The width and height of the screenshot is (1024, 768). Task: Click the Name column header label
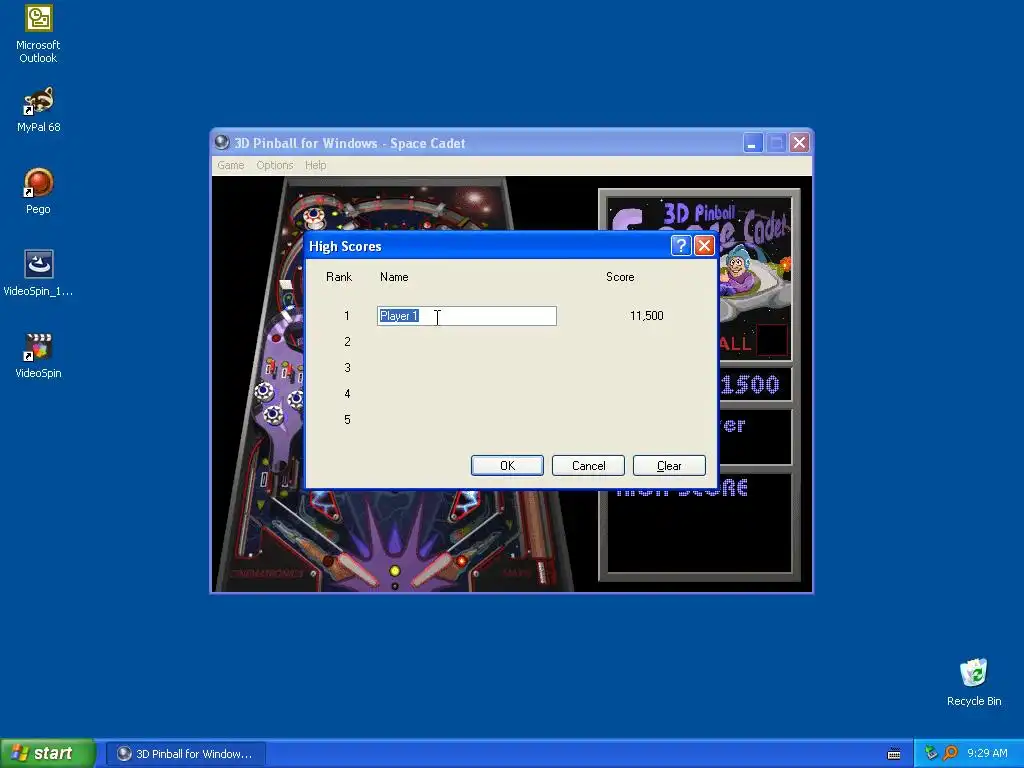point(394,277)
